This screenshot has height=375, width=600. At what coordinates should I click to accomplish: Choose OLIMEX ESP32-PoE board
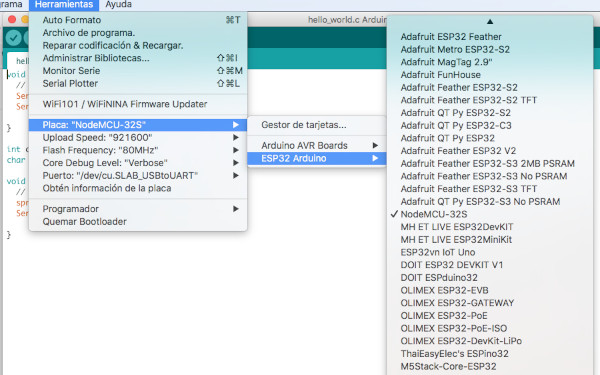[x=490, y=315]
